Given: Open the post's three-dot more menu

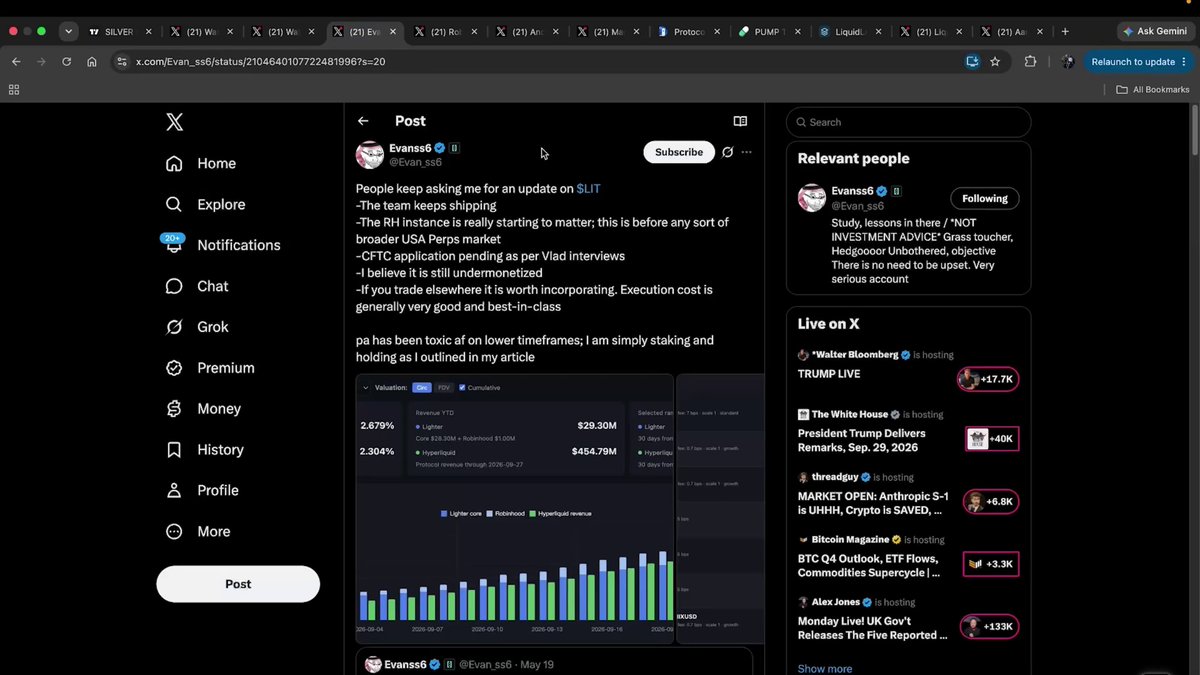Looking at the screenshot, I should 747,152.
